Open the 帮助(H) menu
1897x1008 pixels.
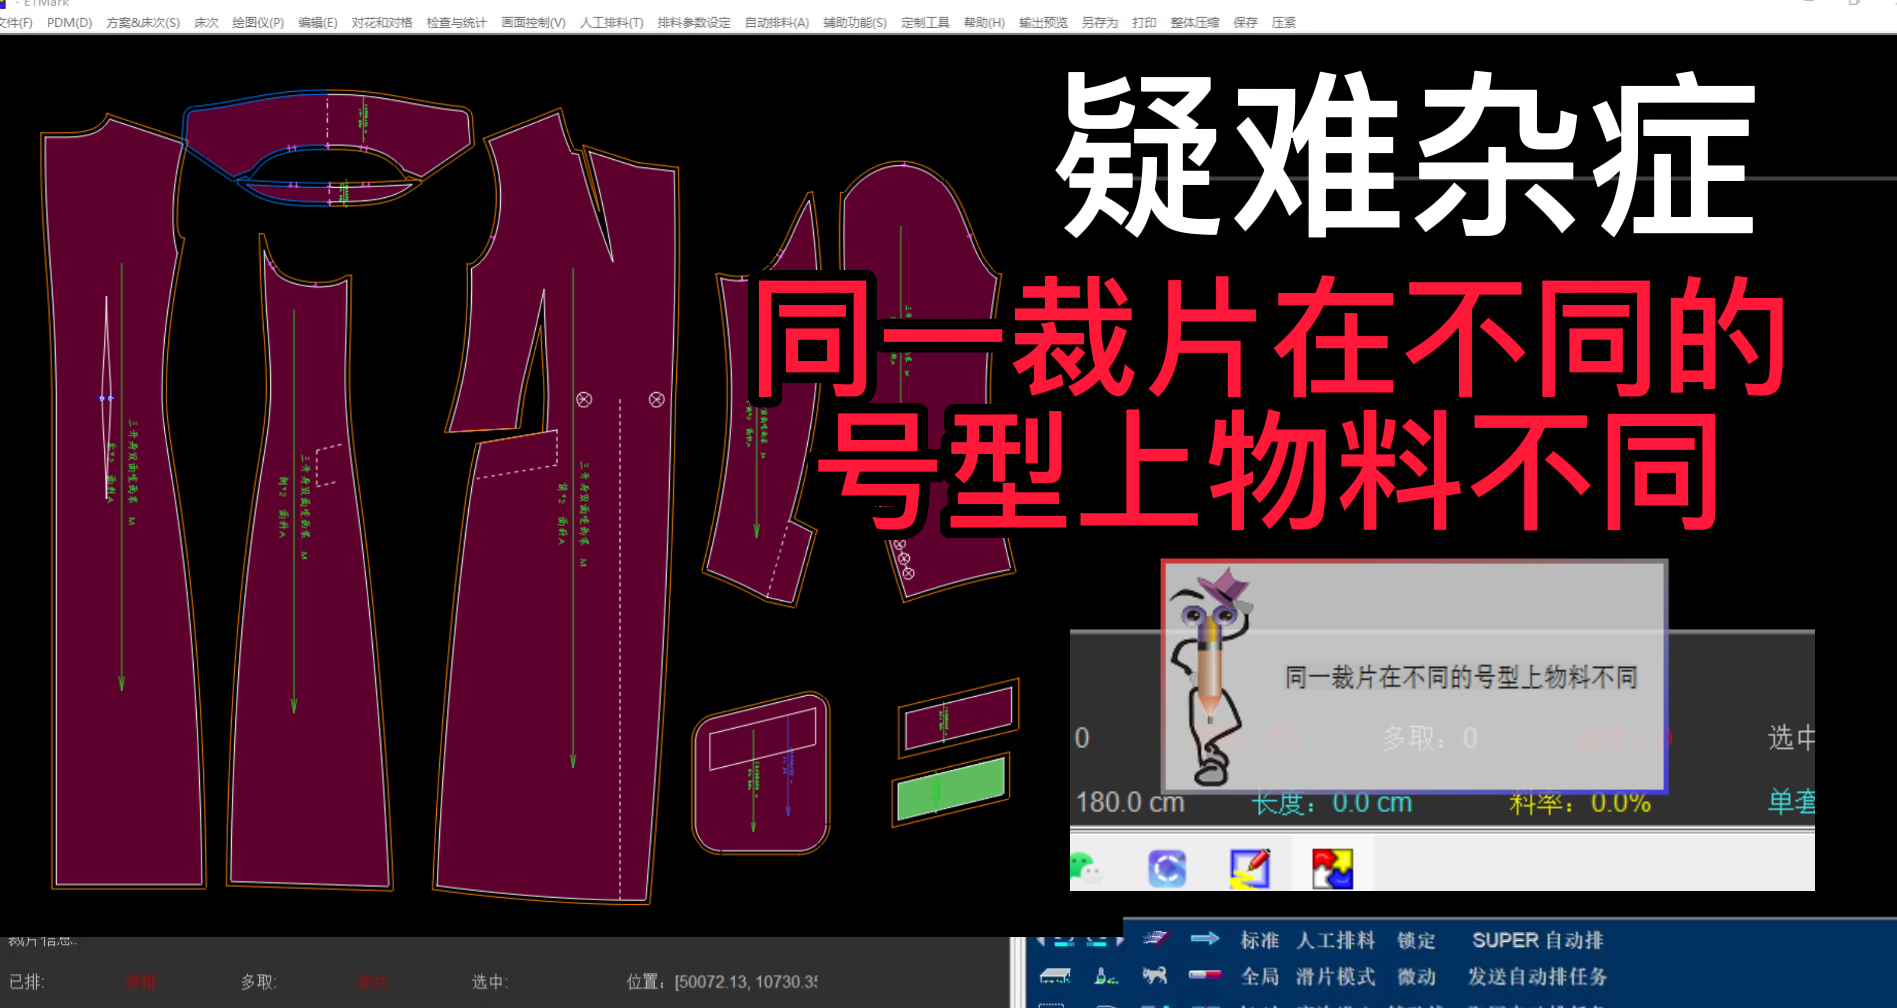pos(984,23)
